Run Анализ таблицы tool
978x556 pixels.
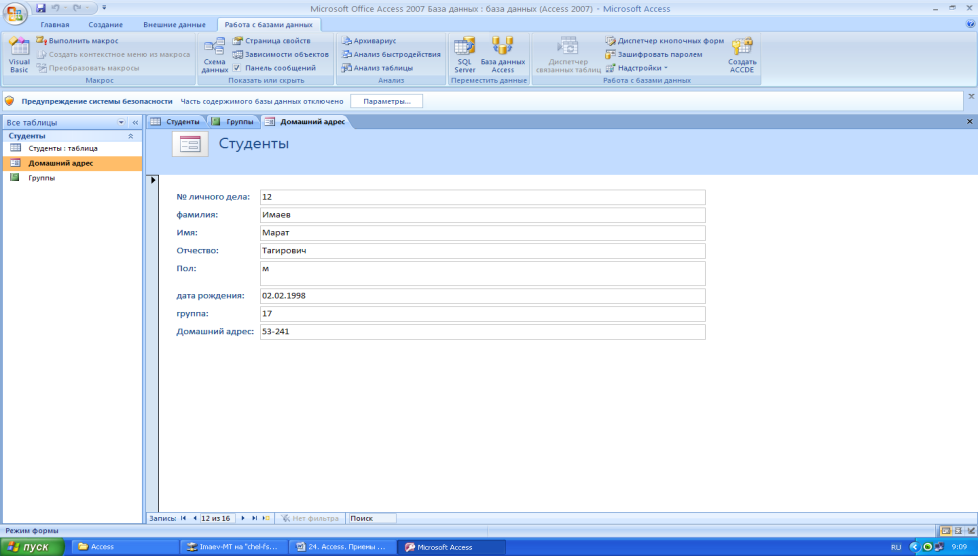pyautogui.click(x=377, y=68)
